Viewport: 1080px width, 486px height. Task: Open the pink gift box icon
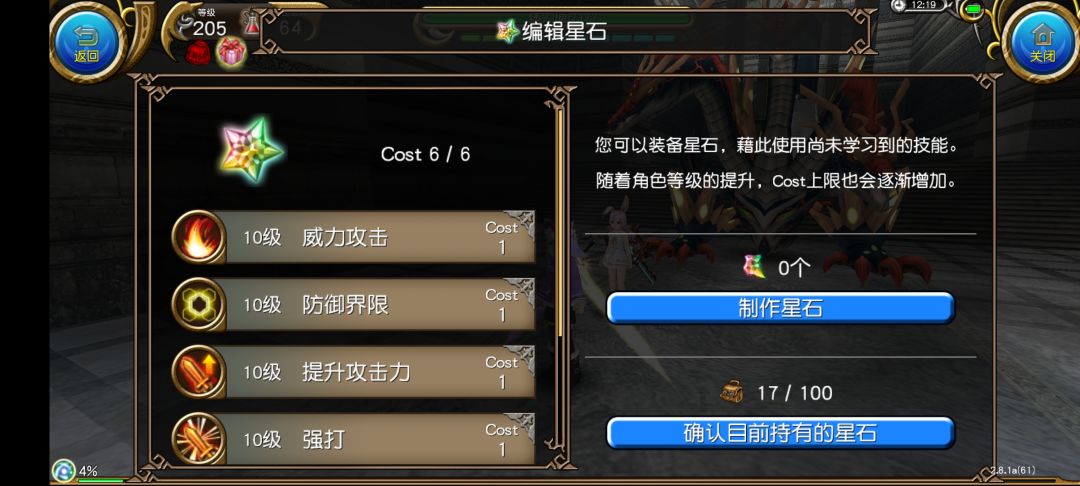(231, 52)
